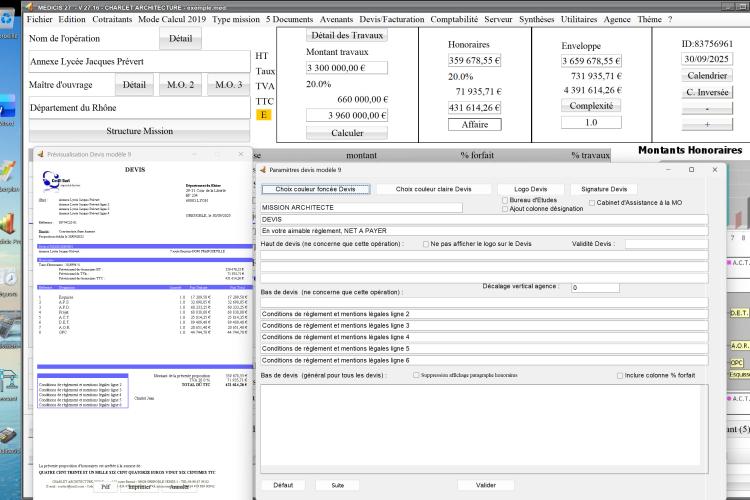The image size is (750, 500).
Task: Click Détail next to Nom de l'opération
Action: click(180, 38)
